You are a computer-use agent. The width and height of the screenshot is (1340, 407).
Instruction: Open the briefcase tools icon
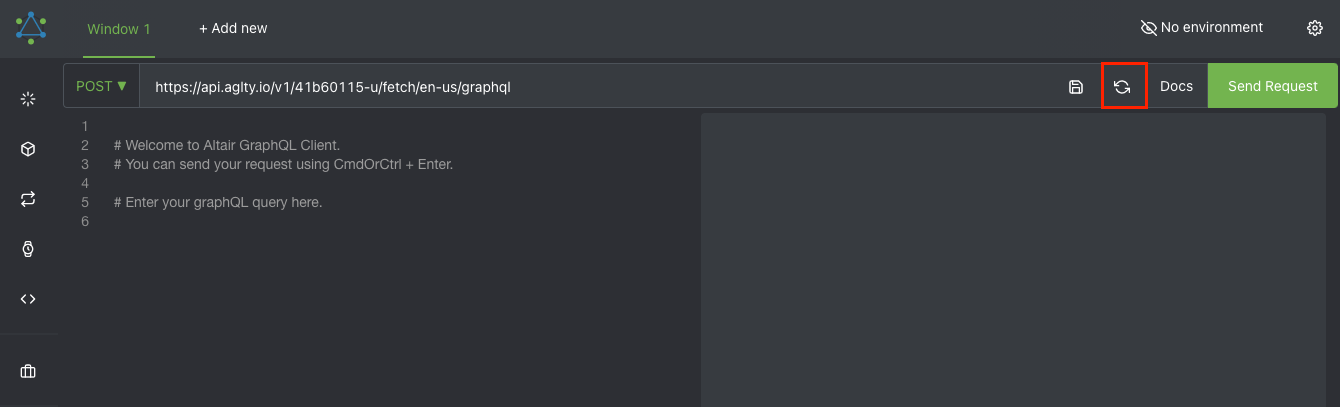(28, 371)
